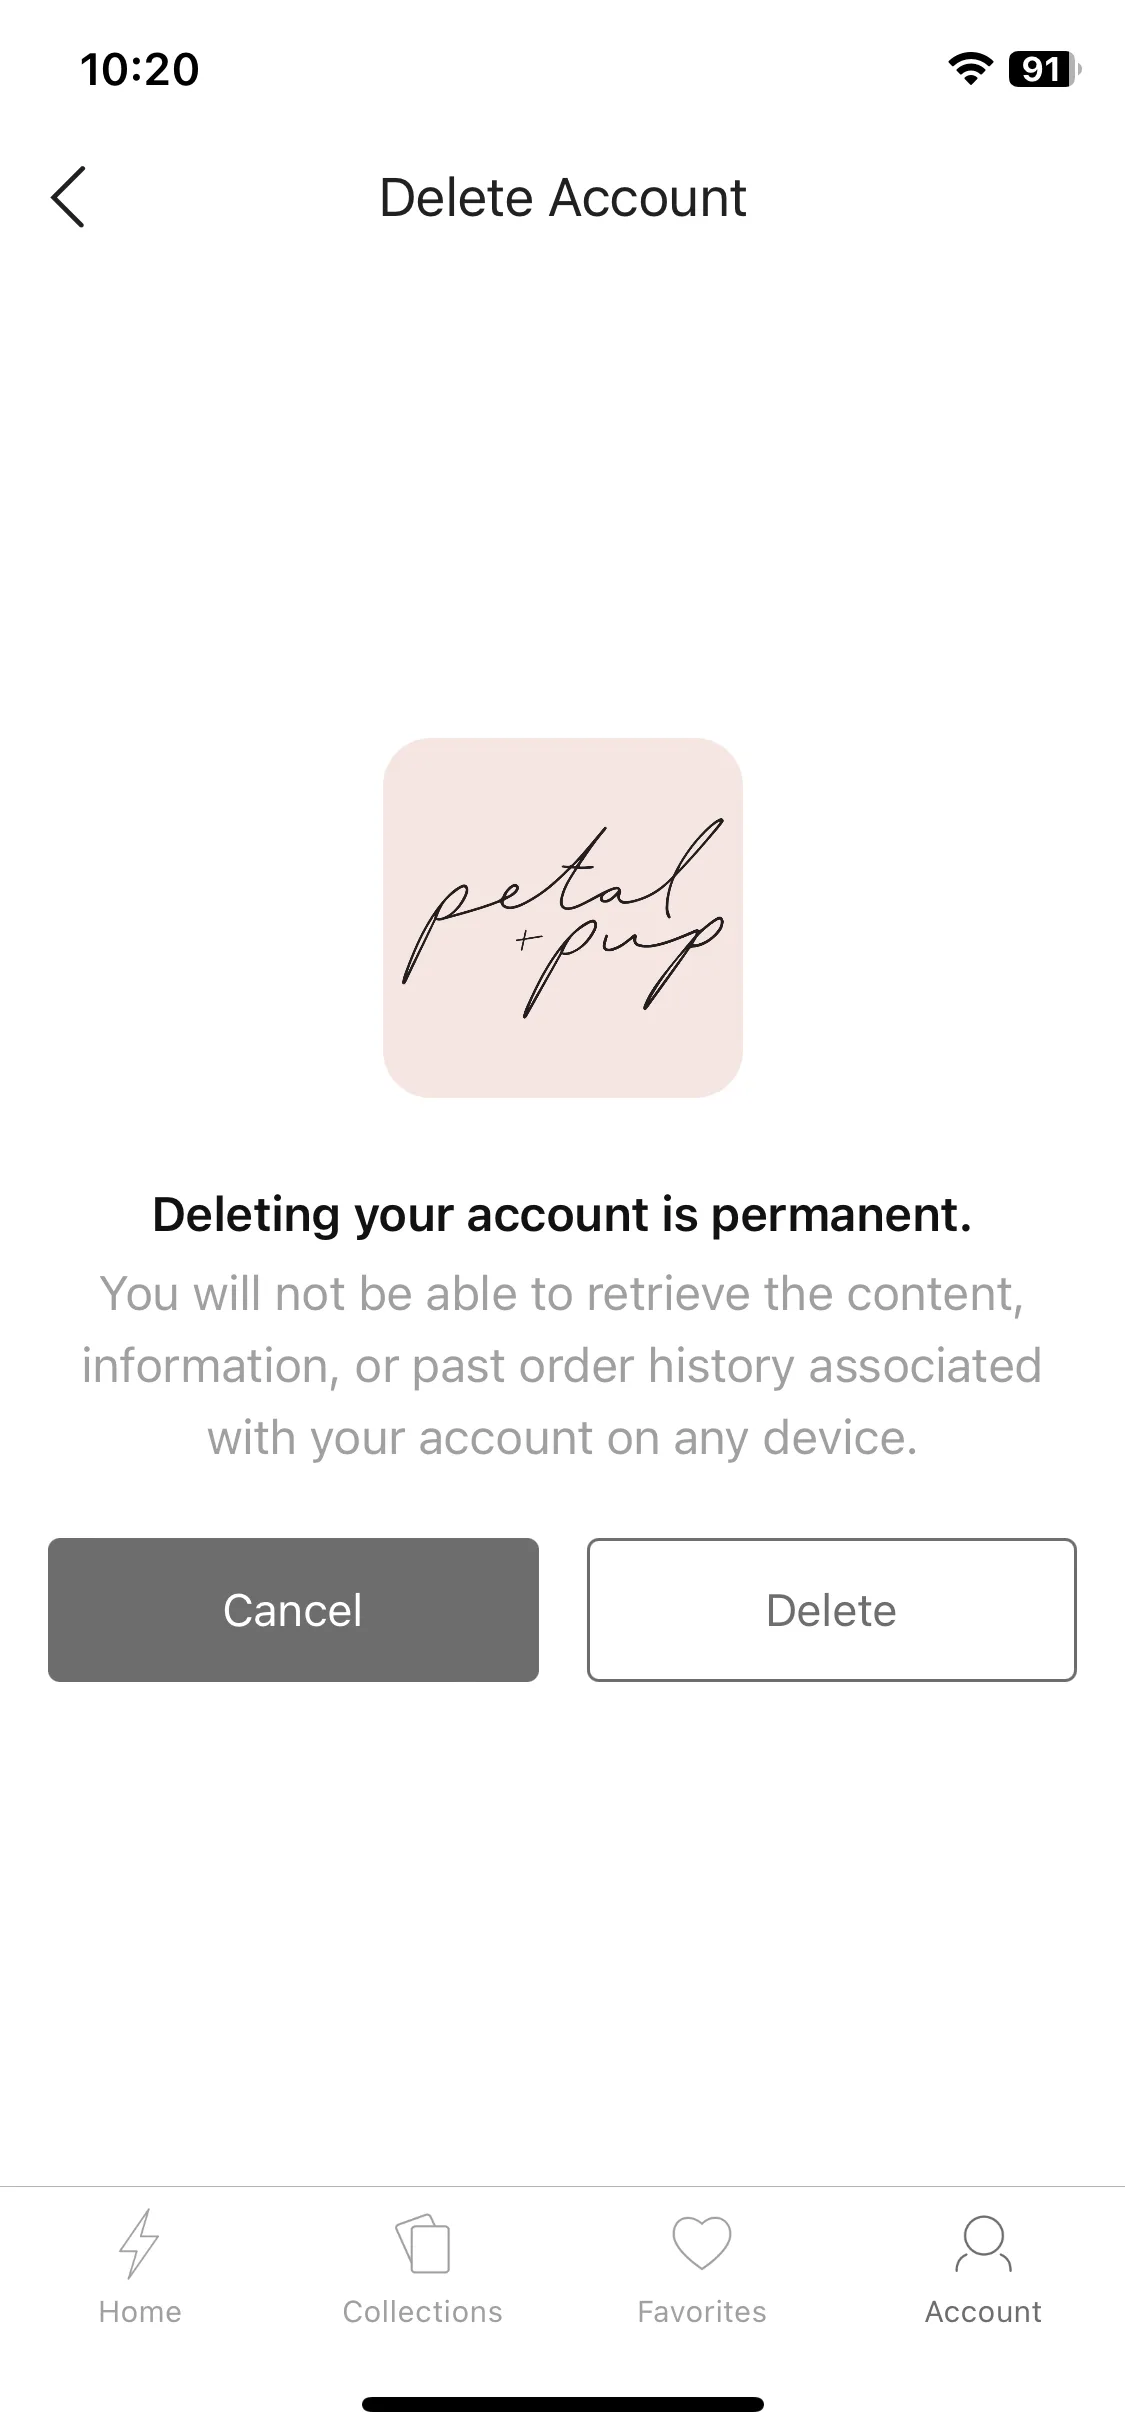Tap the Delete Account page title
The image size is (1125, 2436).
point(563,198)
